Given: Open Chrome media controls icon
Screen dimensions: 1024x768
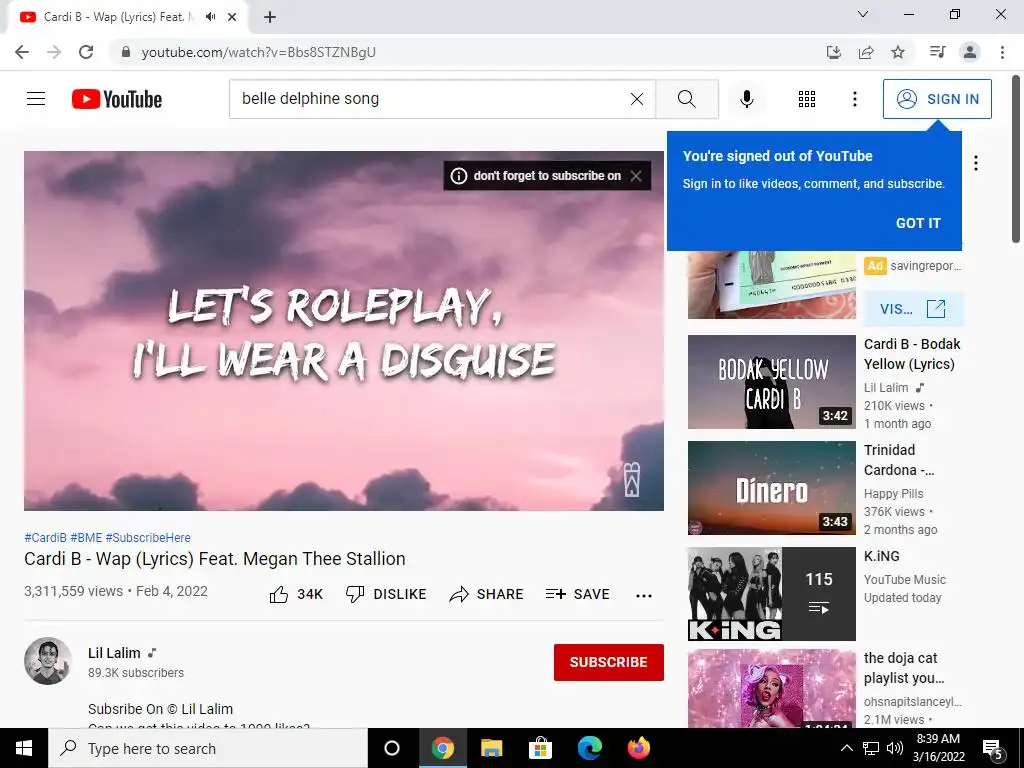Looking at the screenshot, I should click(x=938, y=52).
